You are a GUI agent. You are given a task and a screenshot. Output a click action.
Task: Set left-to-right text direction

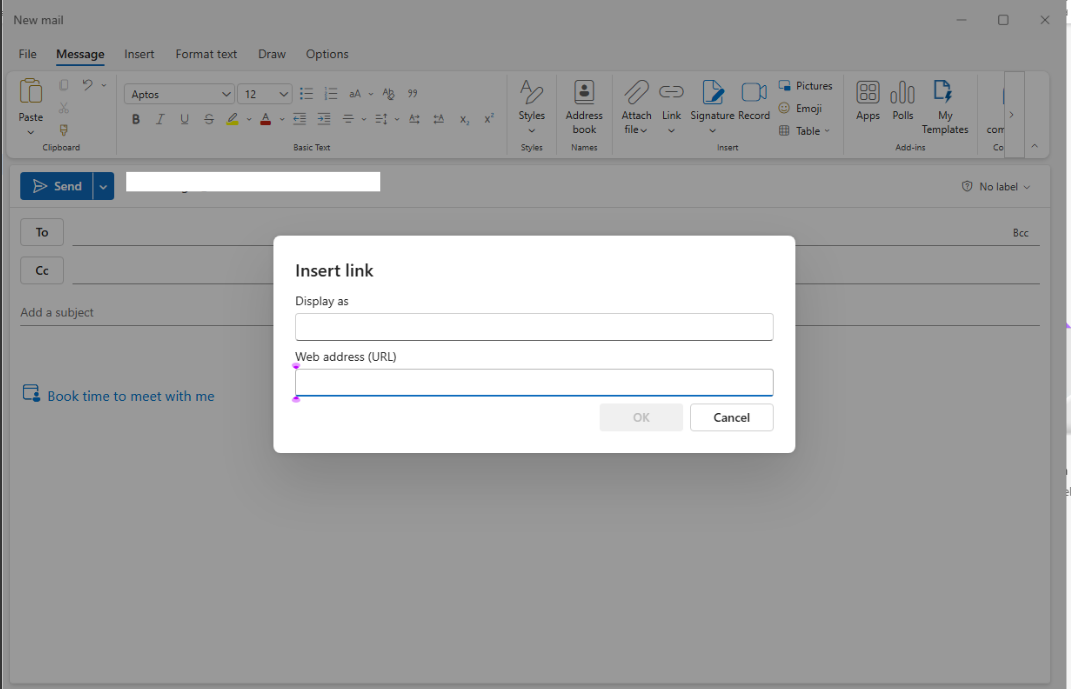[x=415, y=119]
